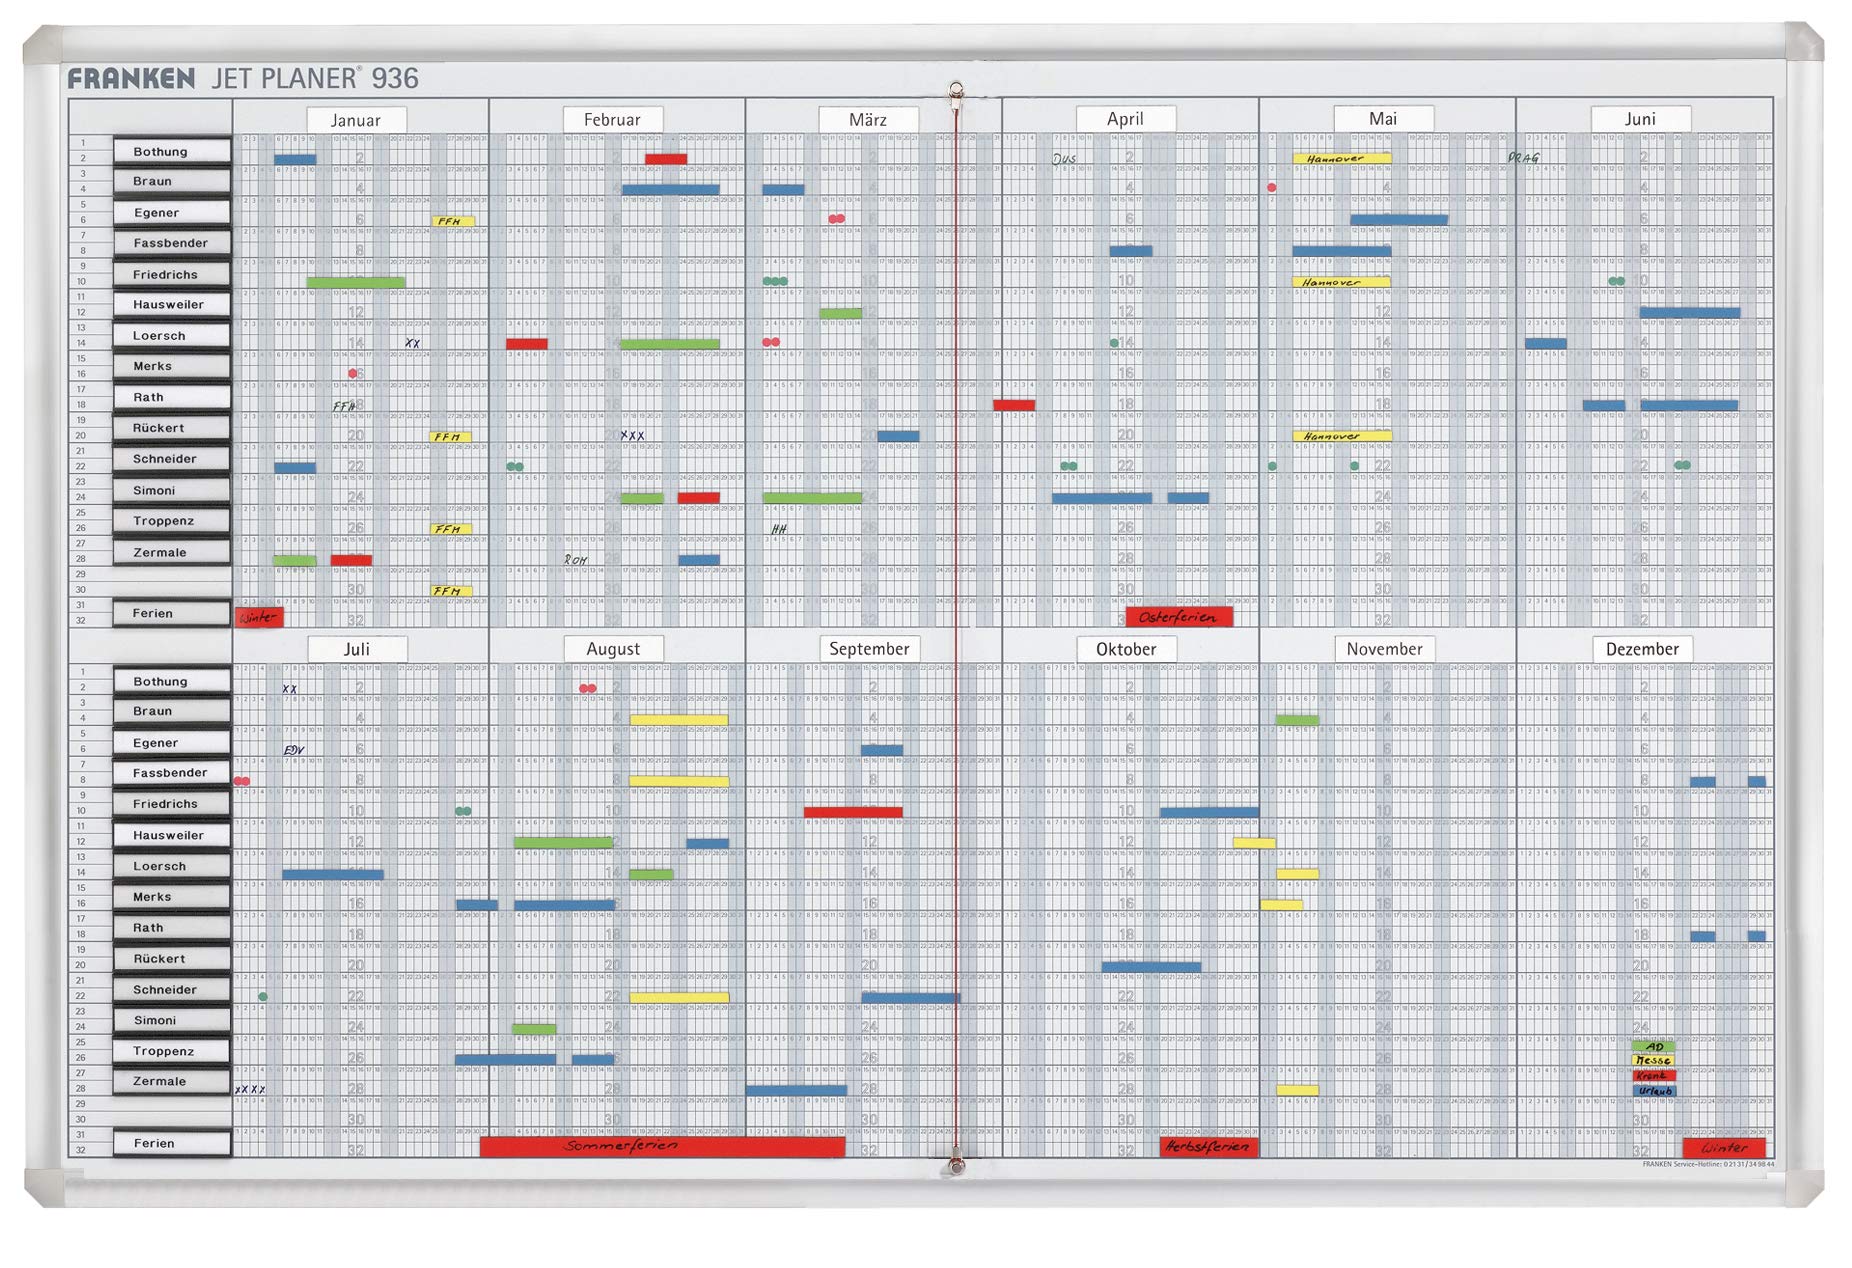Click the FRANKEN Service-Hotline text
Screen dimensions: 1852x1268
(x=1708, y=1164)
